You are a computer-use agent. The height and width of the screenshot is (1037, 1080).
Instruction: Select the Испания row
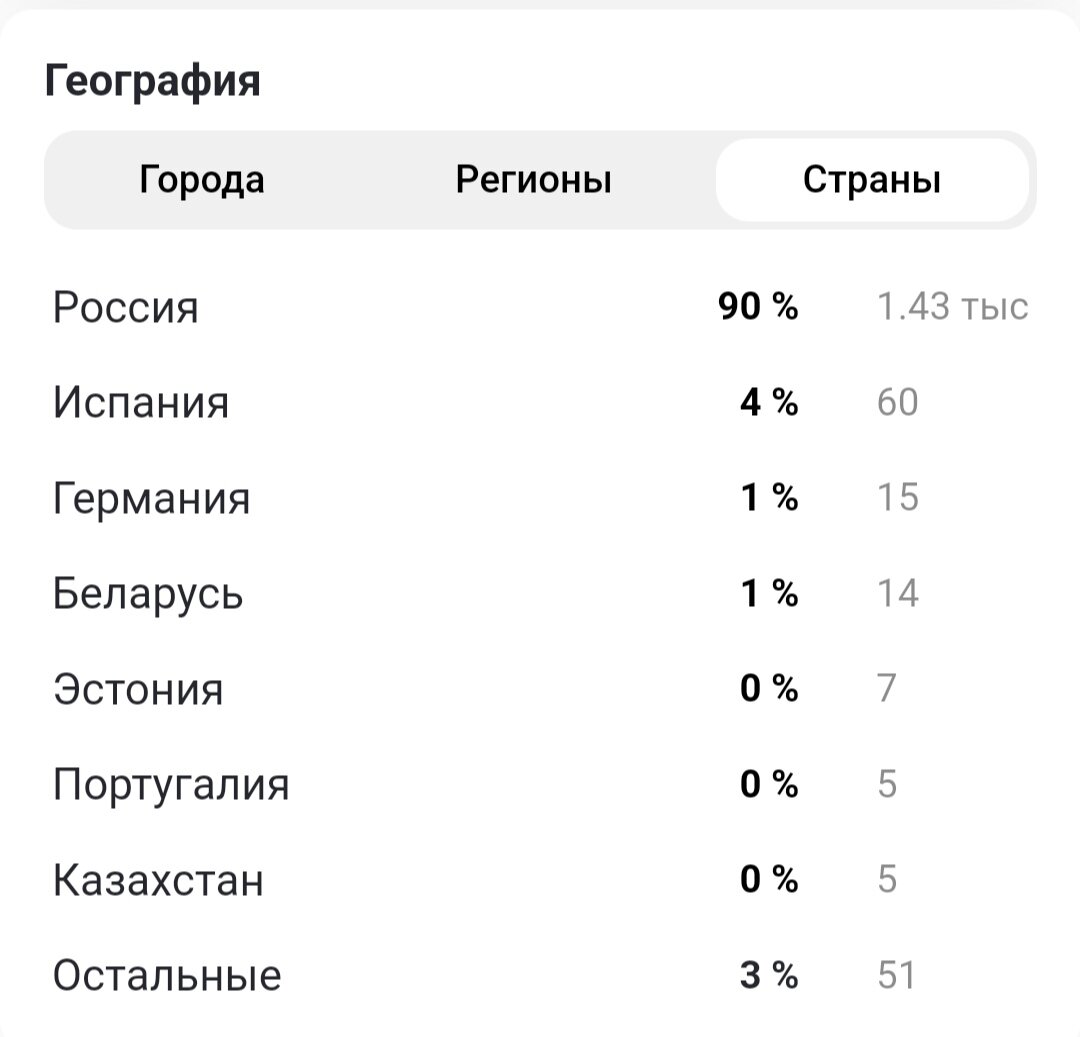[141, 402]
